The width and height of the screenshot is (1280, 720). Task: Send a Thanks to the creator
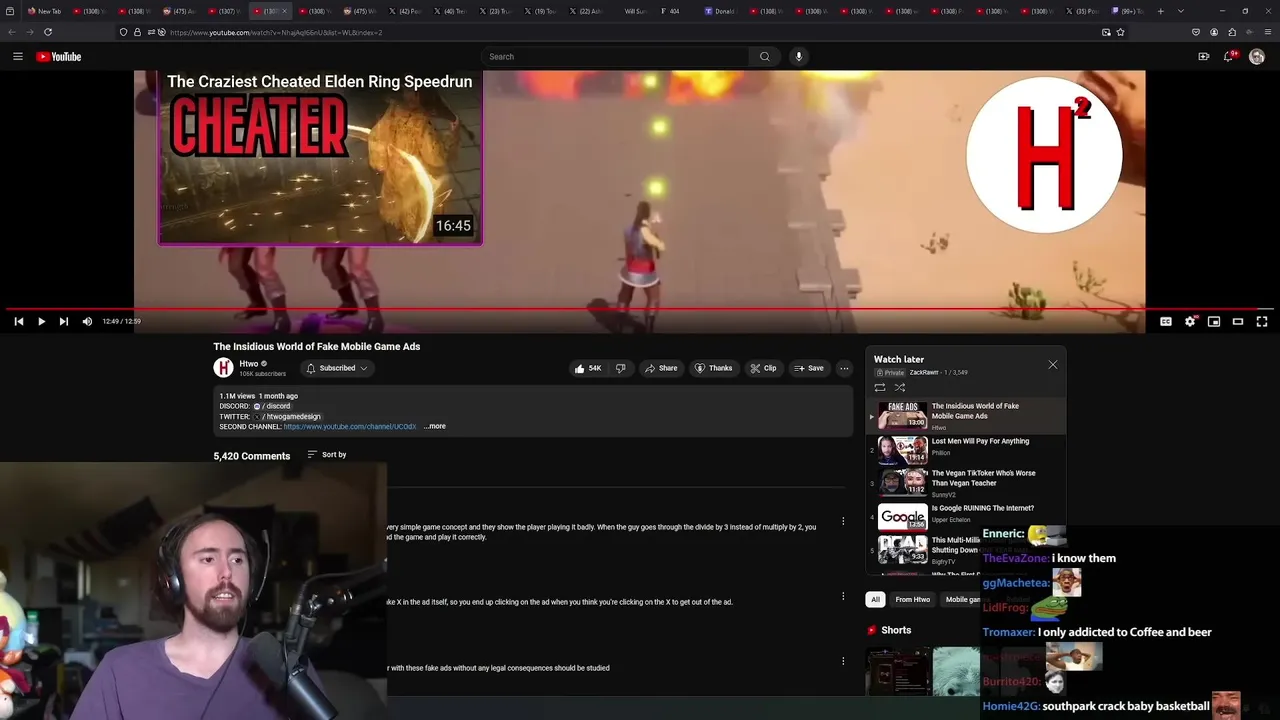714,368
